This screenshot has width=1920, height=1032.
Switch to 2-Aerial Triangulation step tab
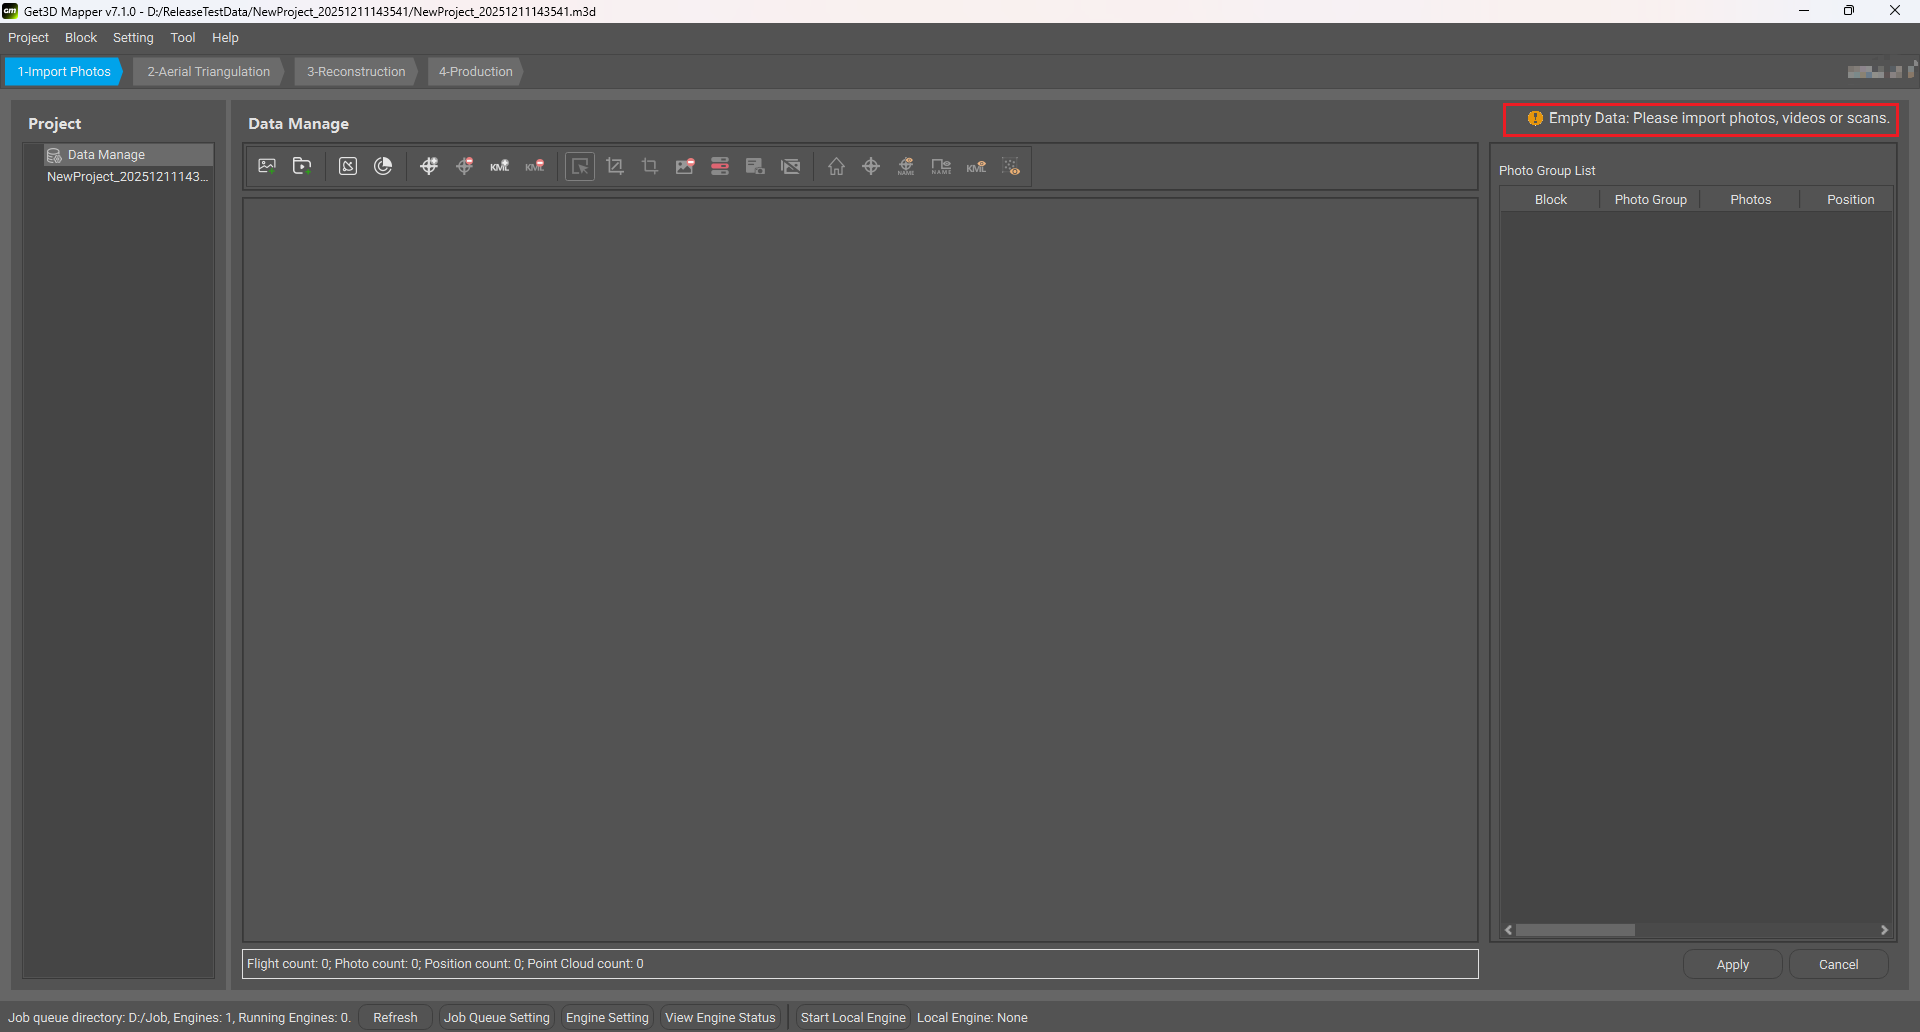click(x=208, y=72)
